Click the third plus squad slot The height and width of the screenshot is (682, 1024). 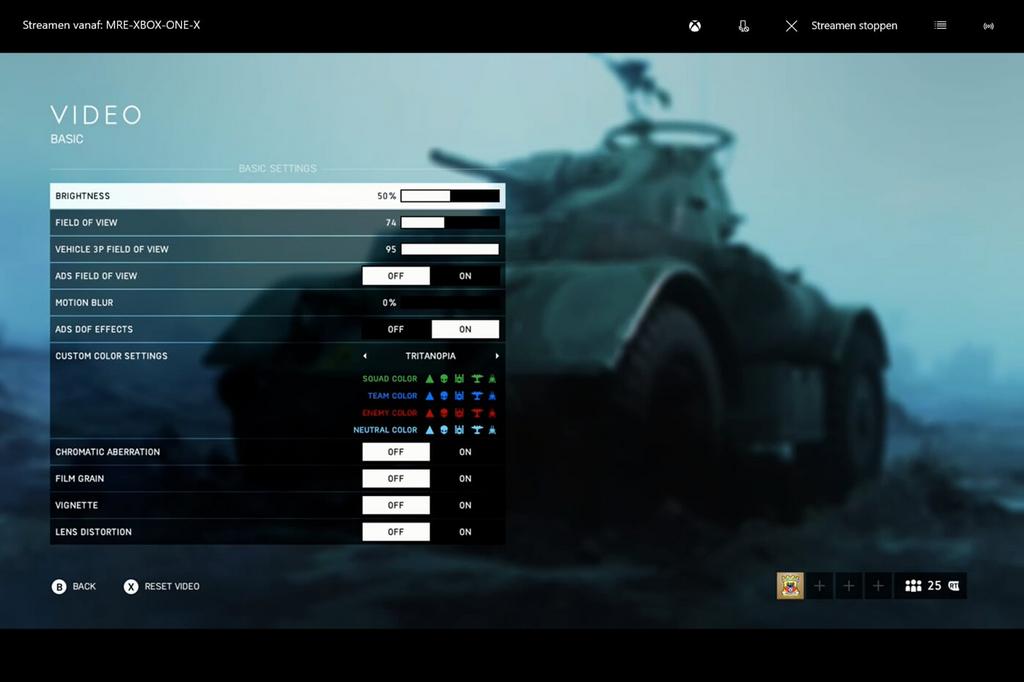[878, 586]
